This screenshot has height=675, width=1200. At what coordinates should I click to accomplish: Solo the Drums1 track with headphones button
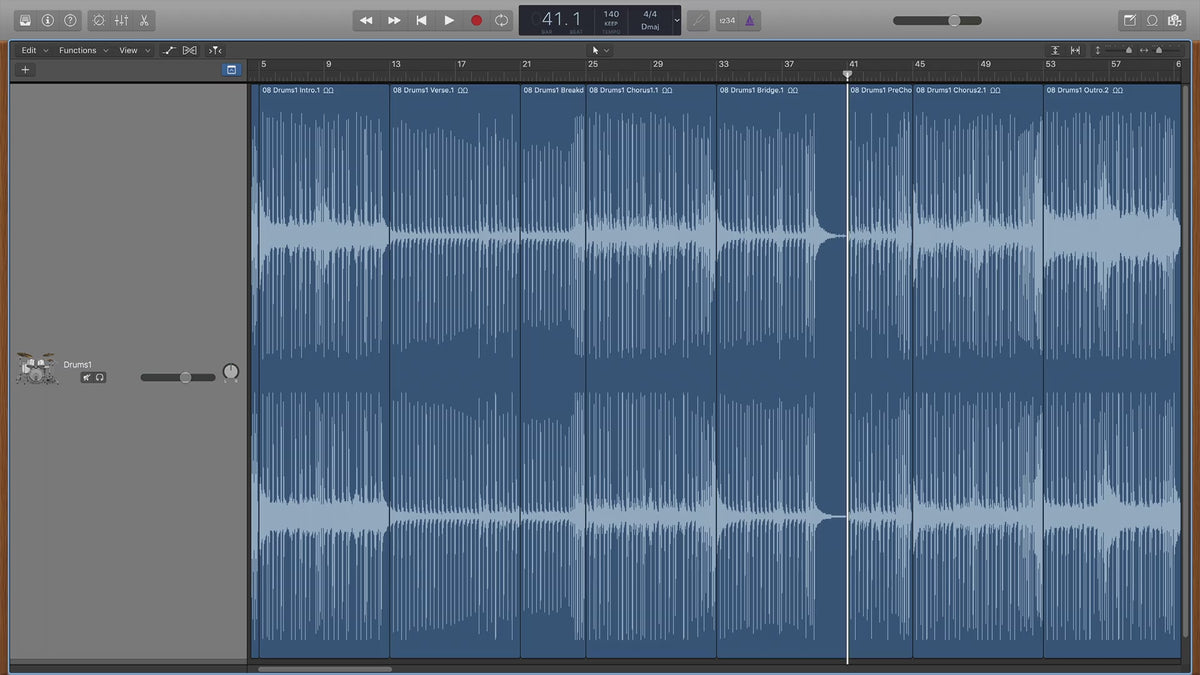coord(100,377)
